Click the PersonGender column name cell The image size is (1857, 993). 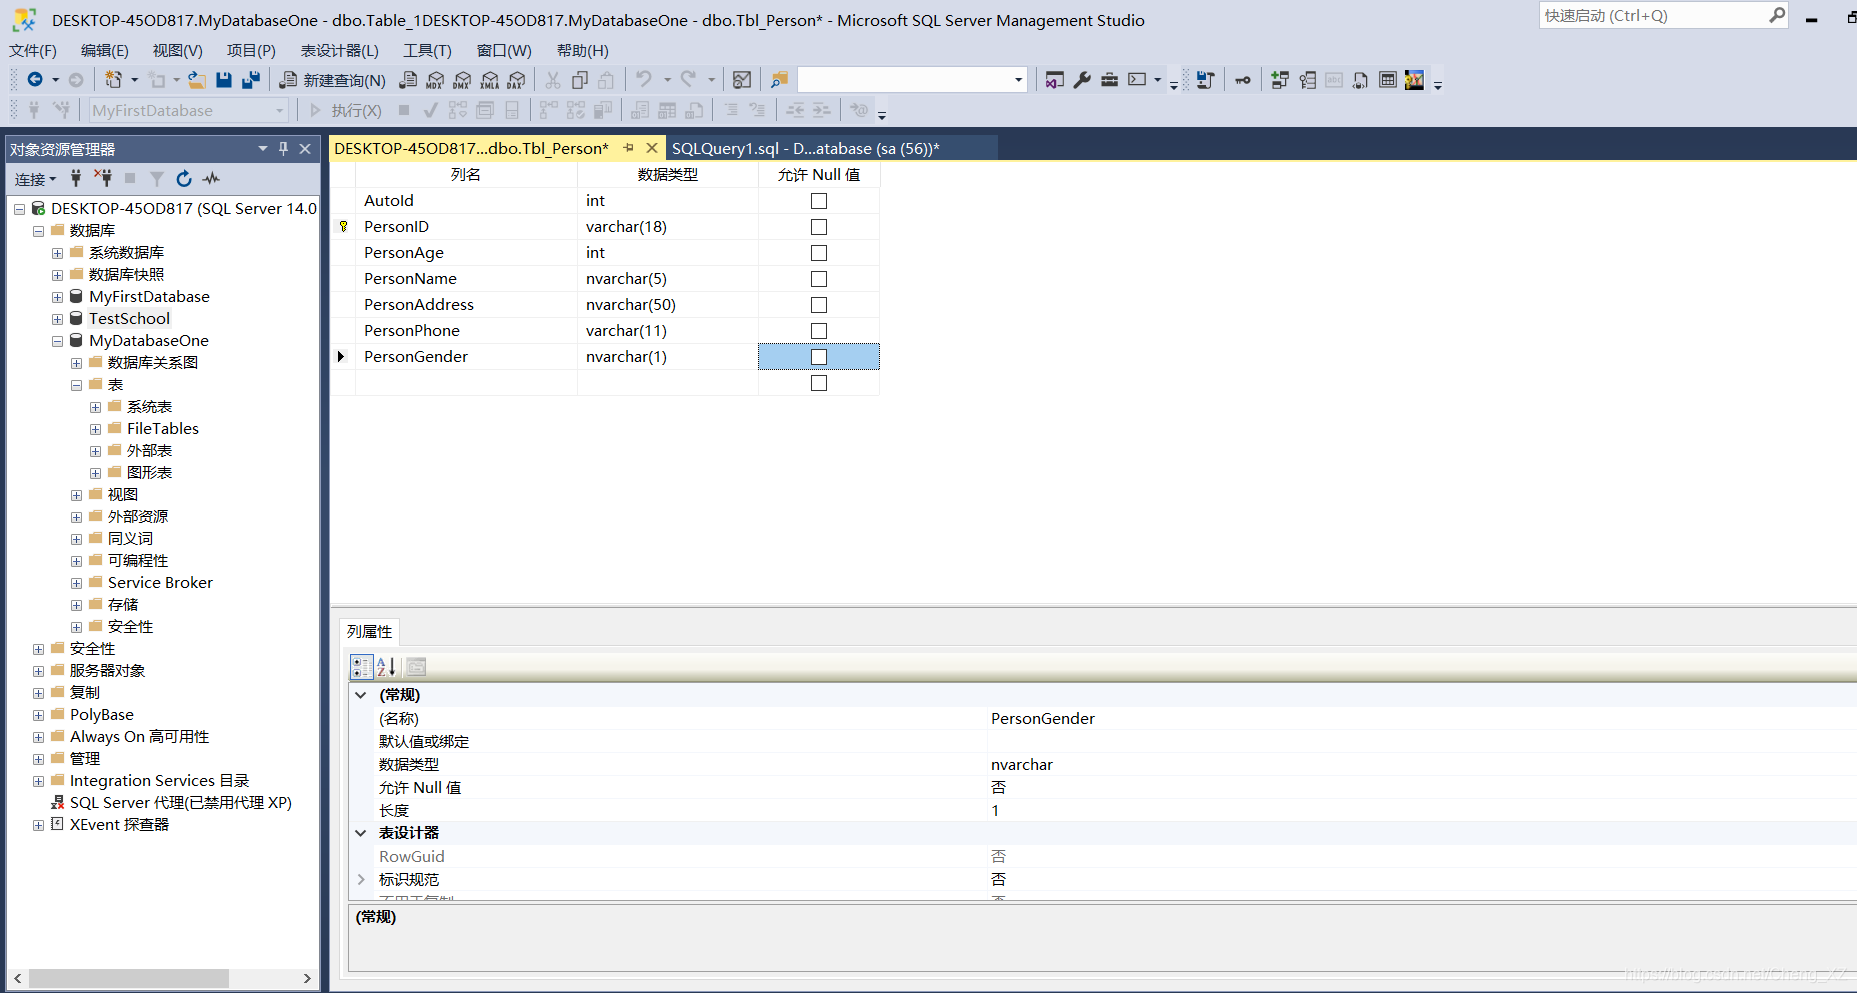pos(466,357)
